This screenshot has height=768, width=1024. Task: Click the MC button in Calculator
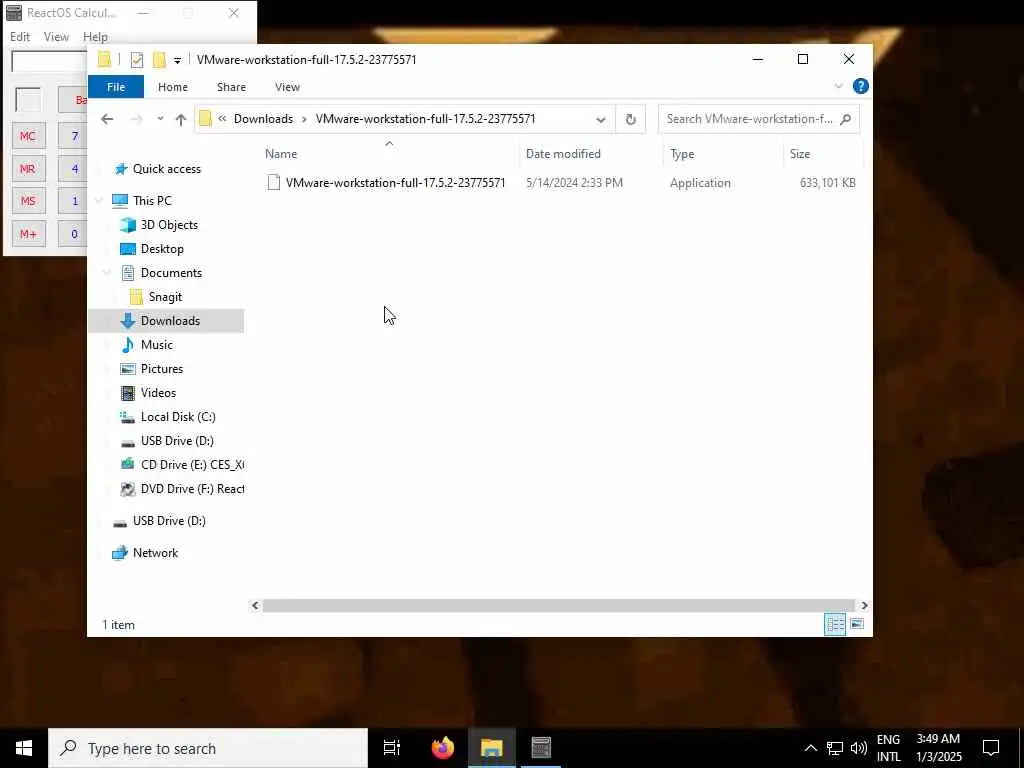(28, 136)
